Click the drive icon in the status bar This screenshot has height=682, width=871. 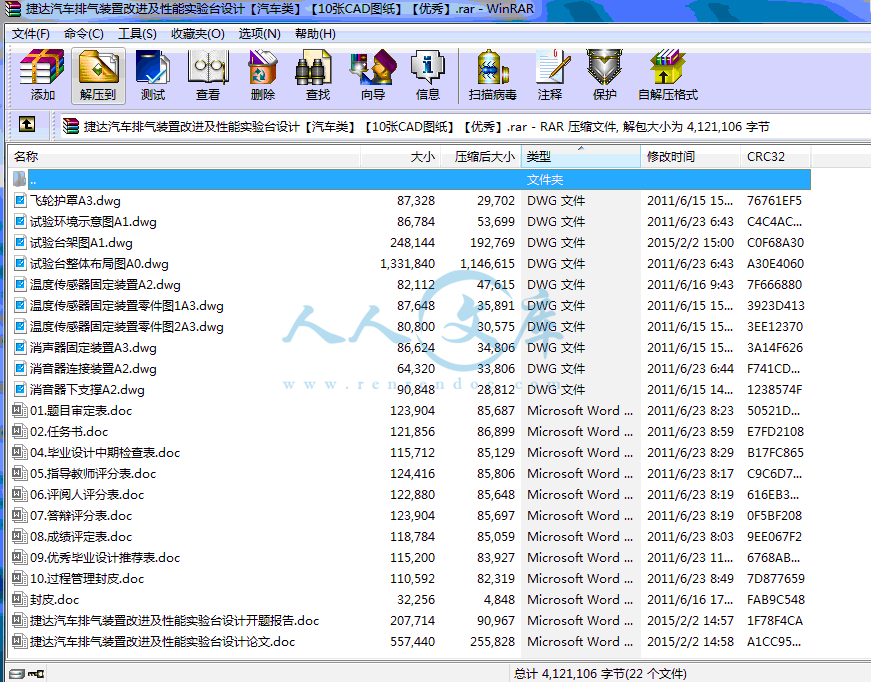click(17, 674)
